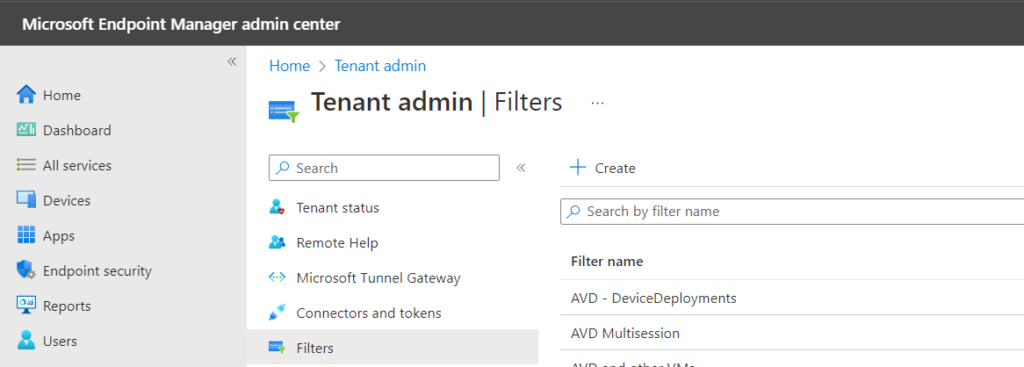Select the All services list icon
This screenshot has width=1024, height=367.
pos(26,165)
